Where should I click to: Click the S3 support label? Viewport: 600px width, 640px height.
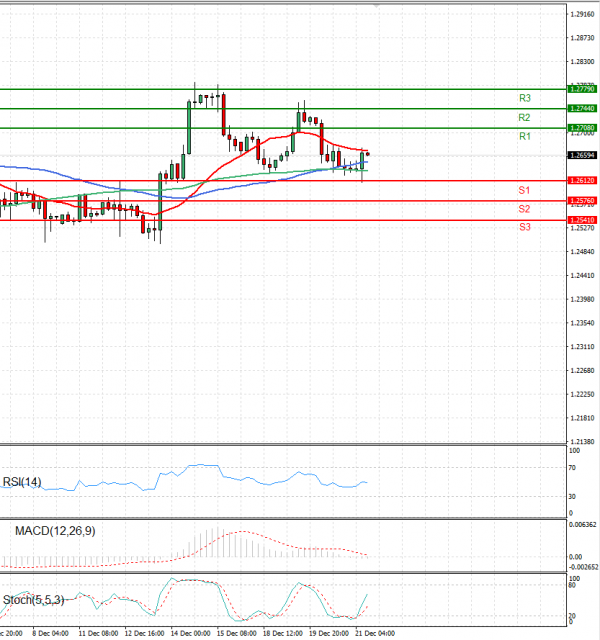pos(524,227)
